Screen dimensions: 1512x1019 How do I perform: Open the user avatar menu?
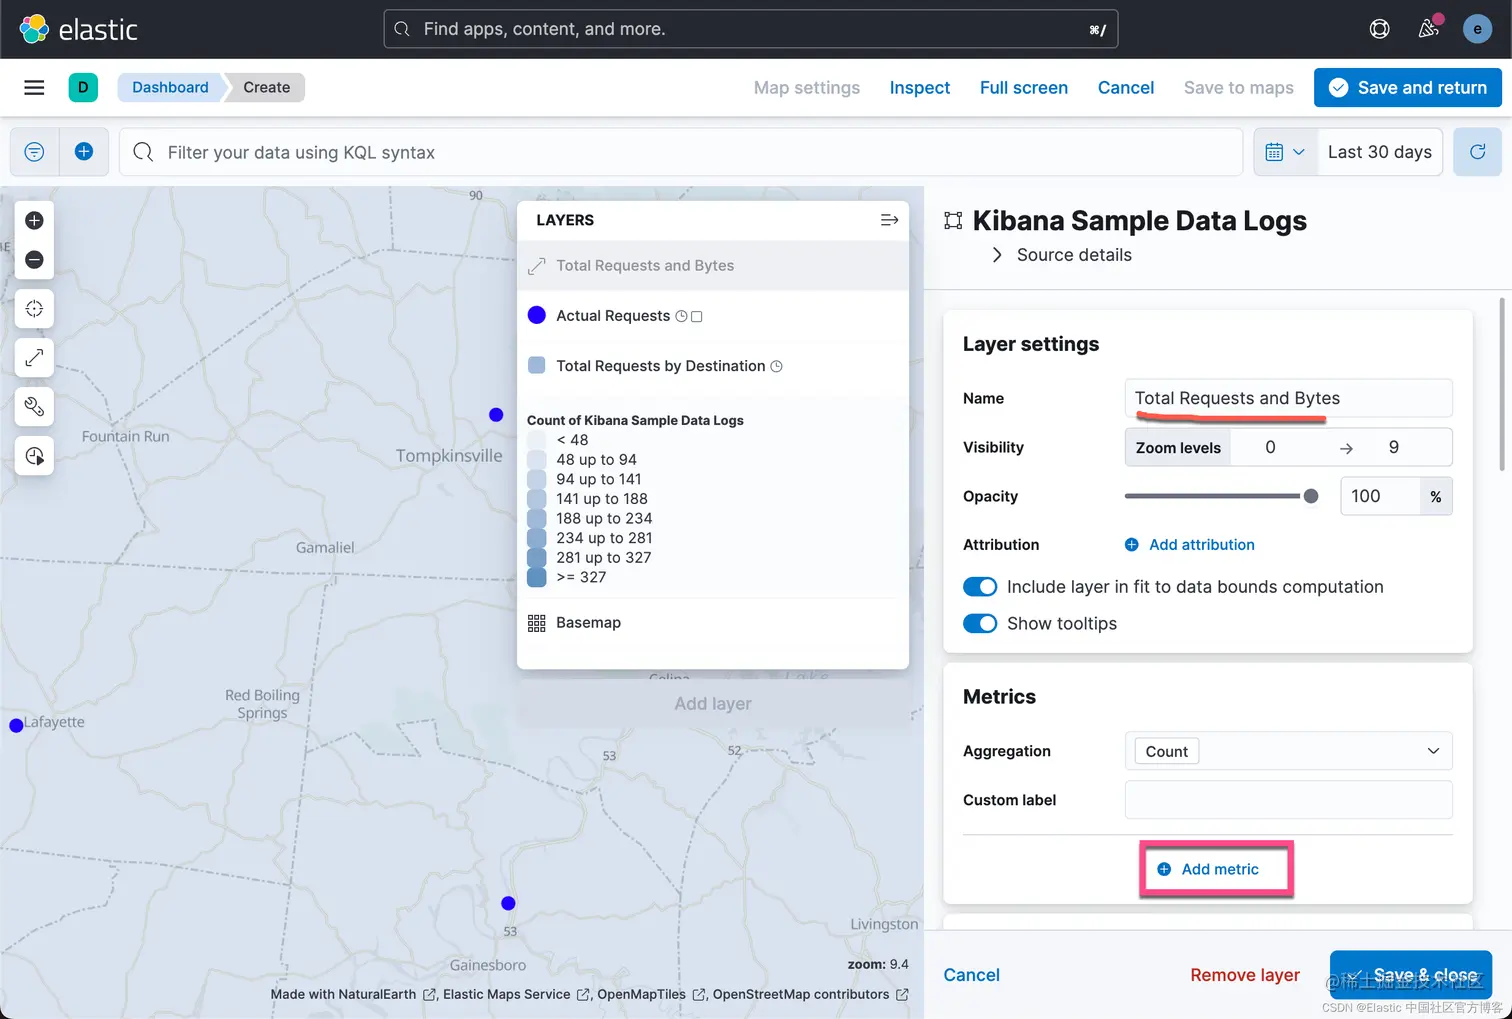[1477, 29]
